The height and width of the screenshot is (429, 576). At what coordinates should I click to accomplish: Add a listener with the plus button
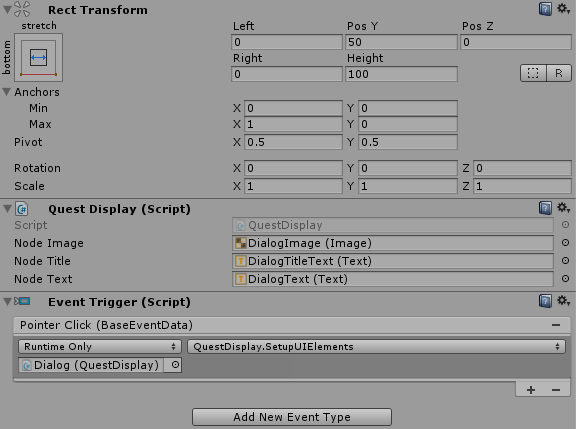[x=530, y=390]
